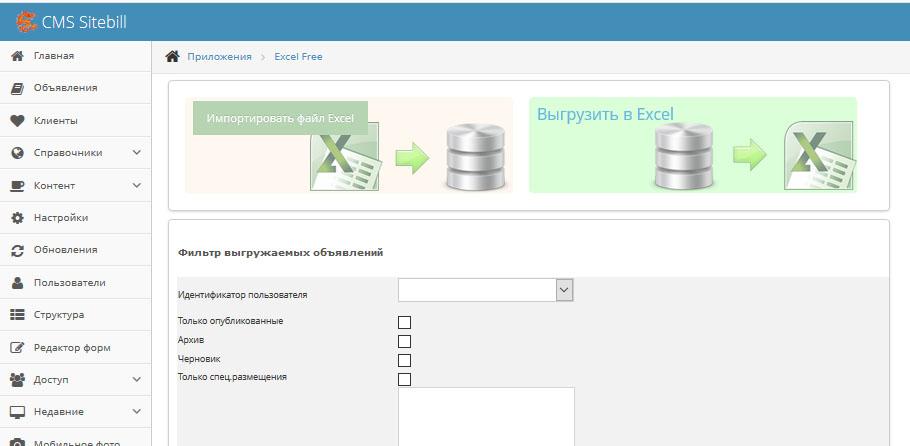Viewport: 910px width, 446px height.
Task: Click the gear icon beside Настройки
Action: coord(17,218)
